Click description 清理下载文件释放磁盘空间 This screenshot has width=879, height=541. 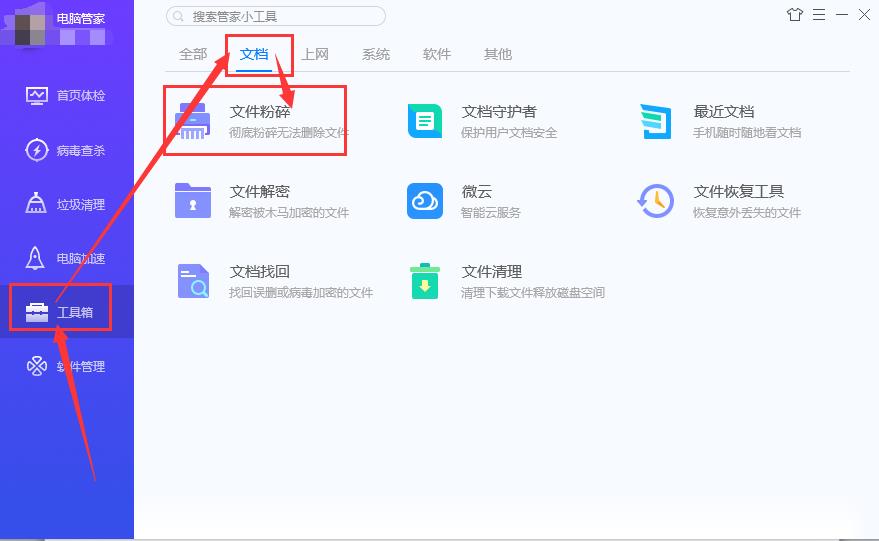533,293
